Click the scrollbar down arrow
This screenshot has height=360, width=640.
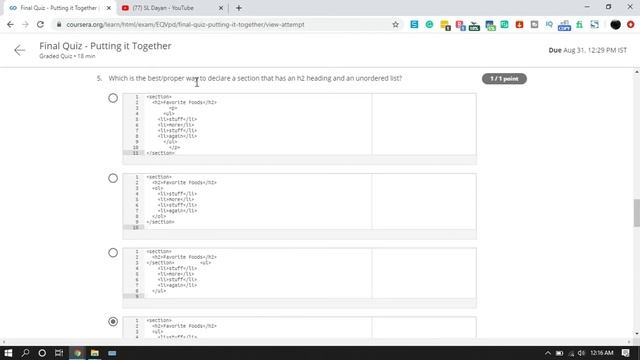(636, 333)
